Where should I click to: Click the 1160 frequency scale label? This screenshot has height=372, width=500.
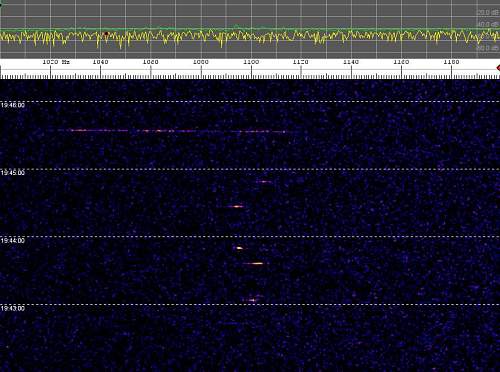click(401, 62)
